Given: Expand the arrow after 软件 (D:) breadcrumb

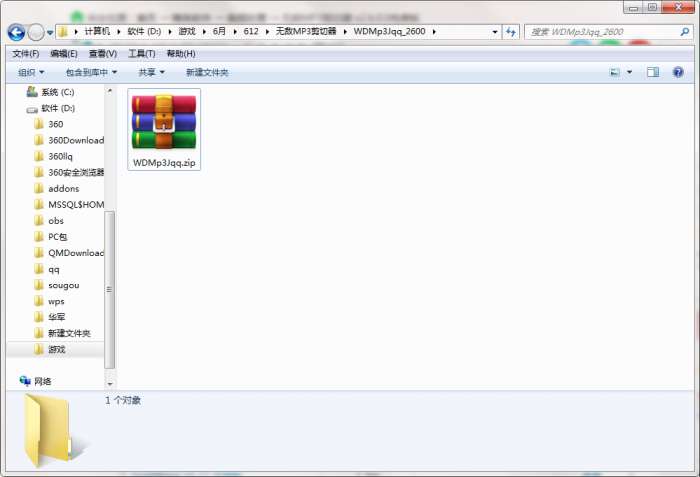Looking at the screenshot, I should click(170, 32).
